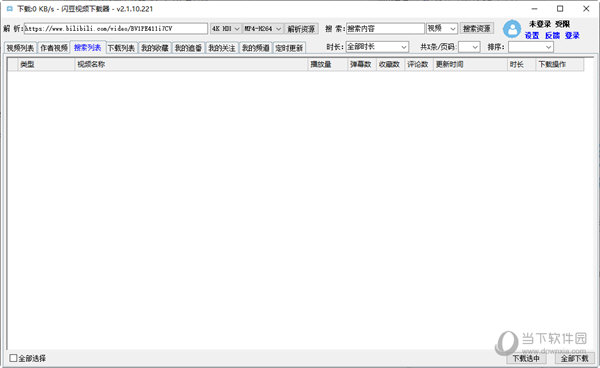Click the 时长 column header
The height and width of the screenshot is (368, 600).
tap(521, 64)
